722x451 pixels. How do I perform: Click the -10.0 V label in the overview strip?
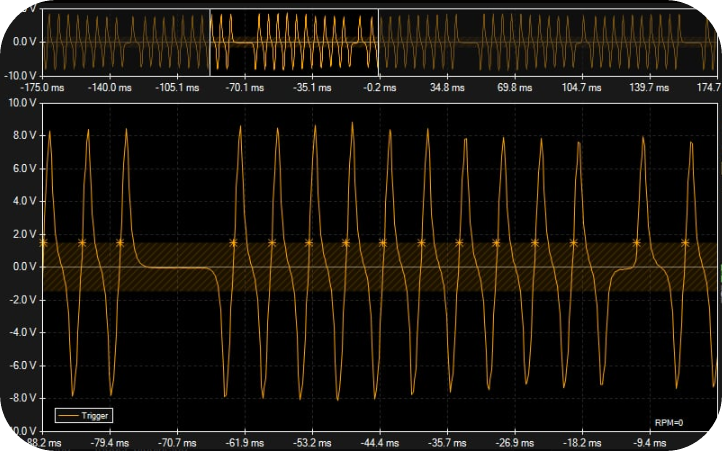coord(22,76)
